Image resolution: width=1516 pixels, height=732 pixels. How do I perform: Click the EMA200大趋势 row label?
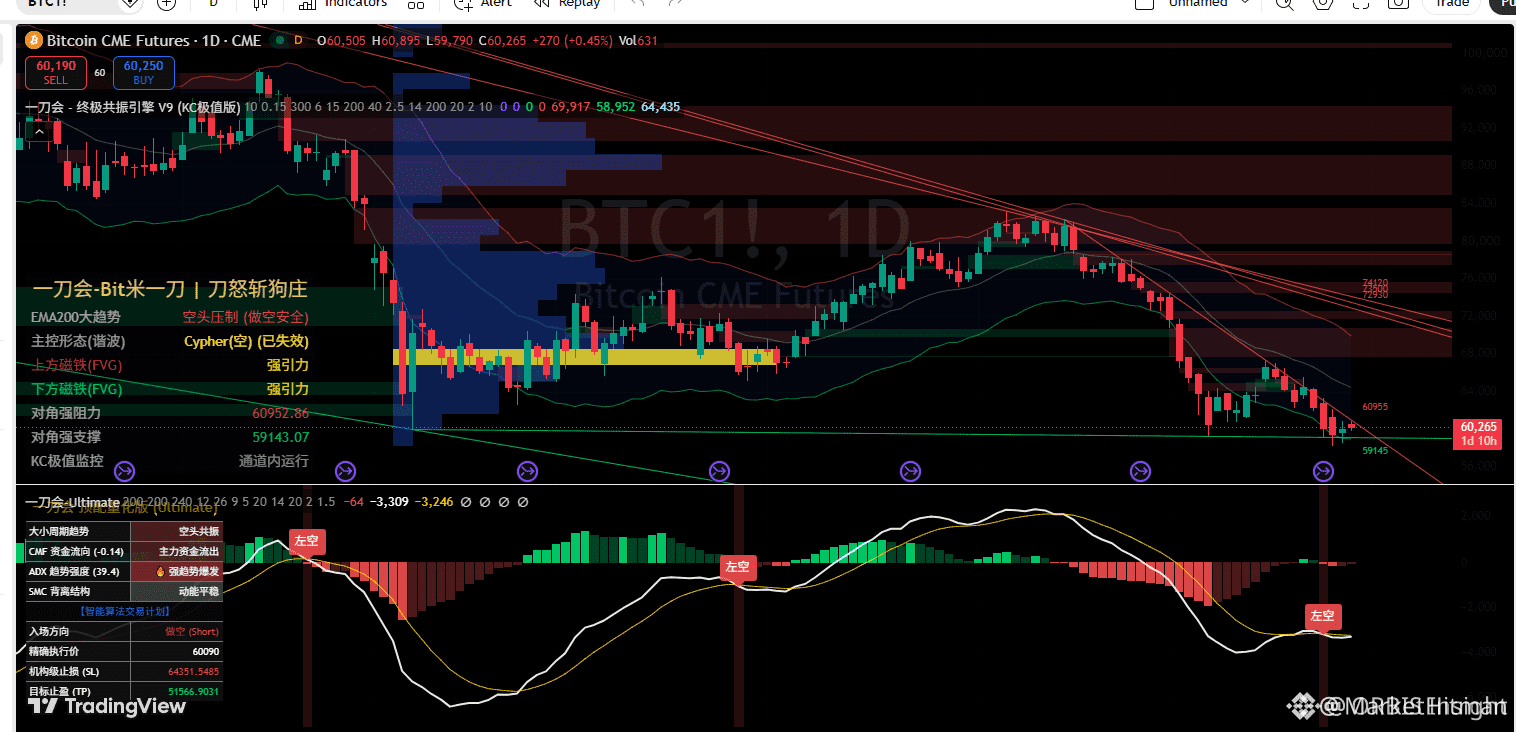[x=76, y=317]
